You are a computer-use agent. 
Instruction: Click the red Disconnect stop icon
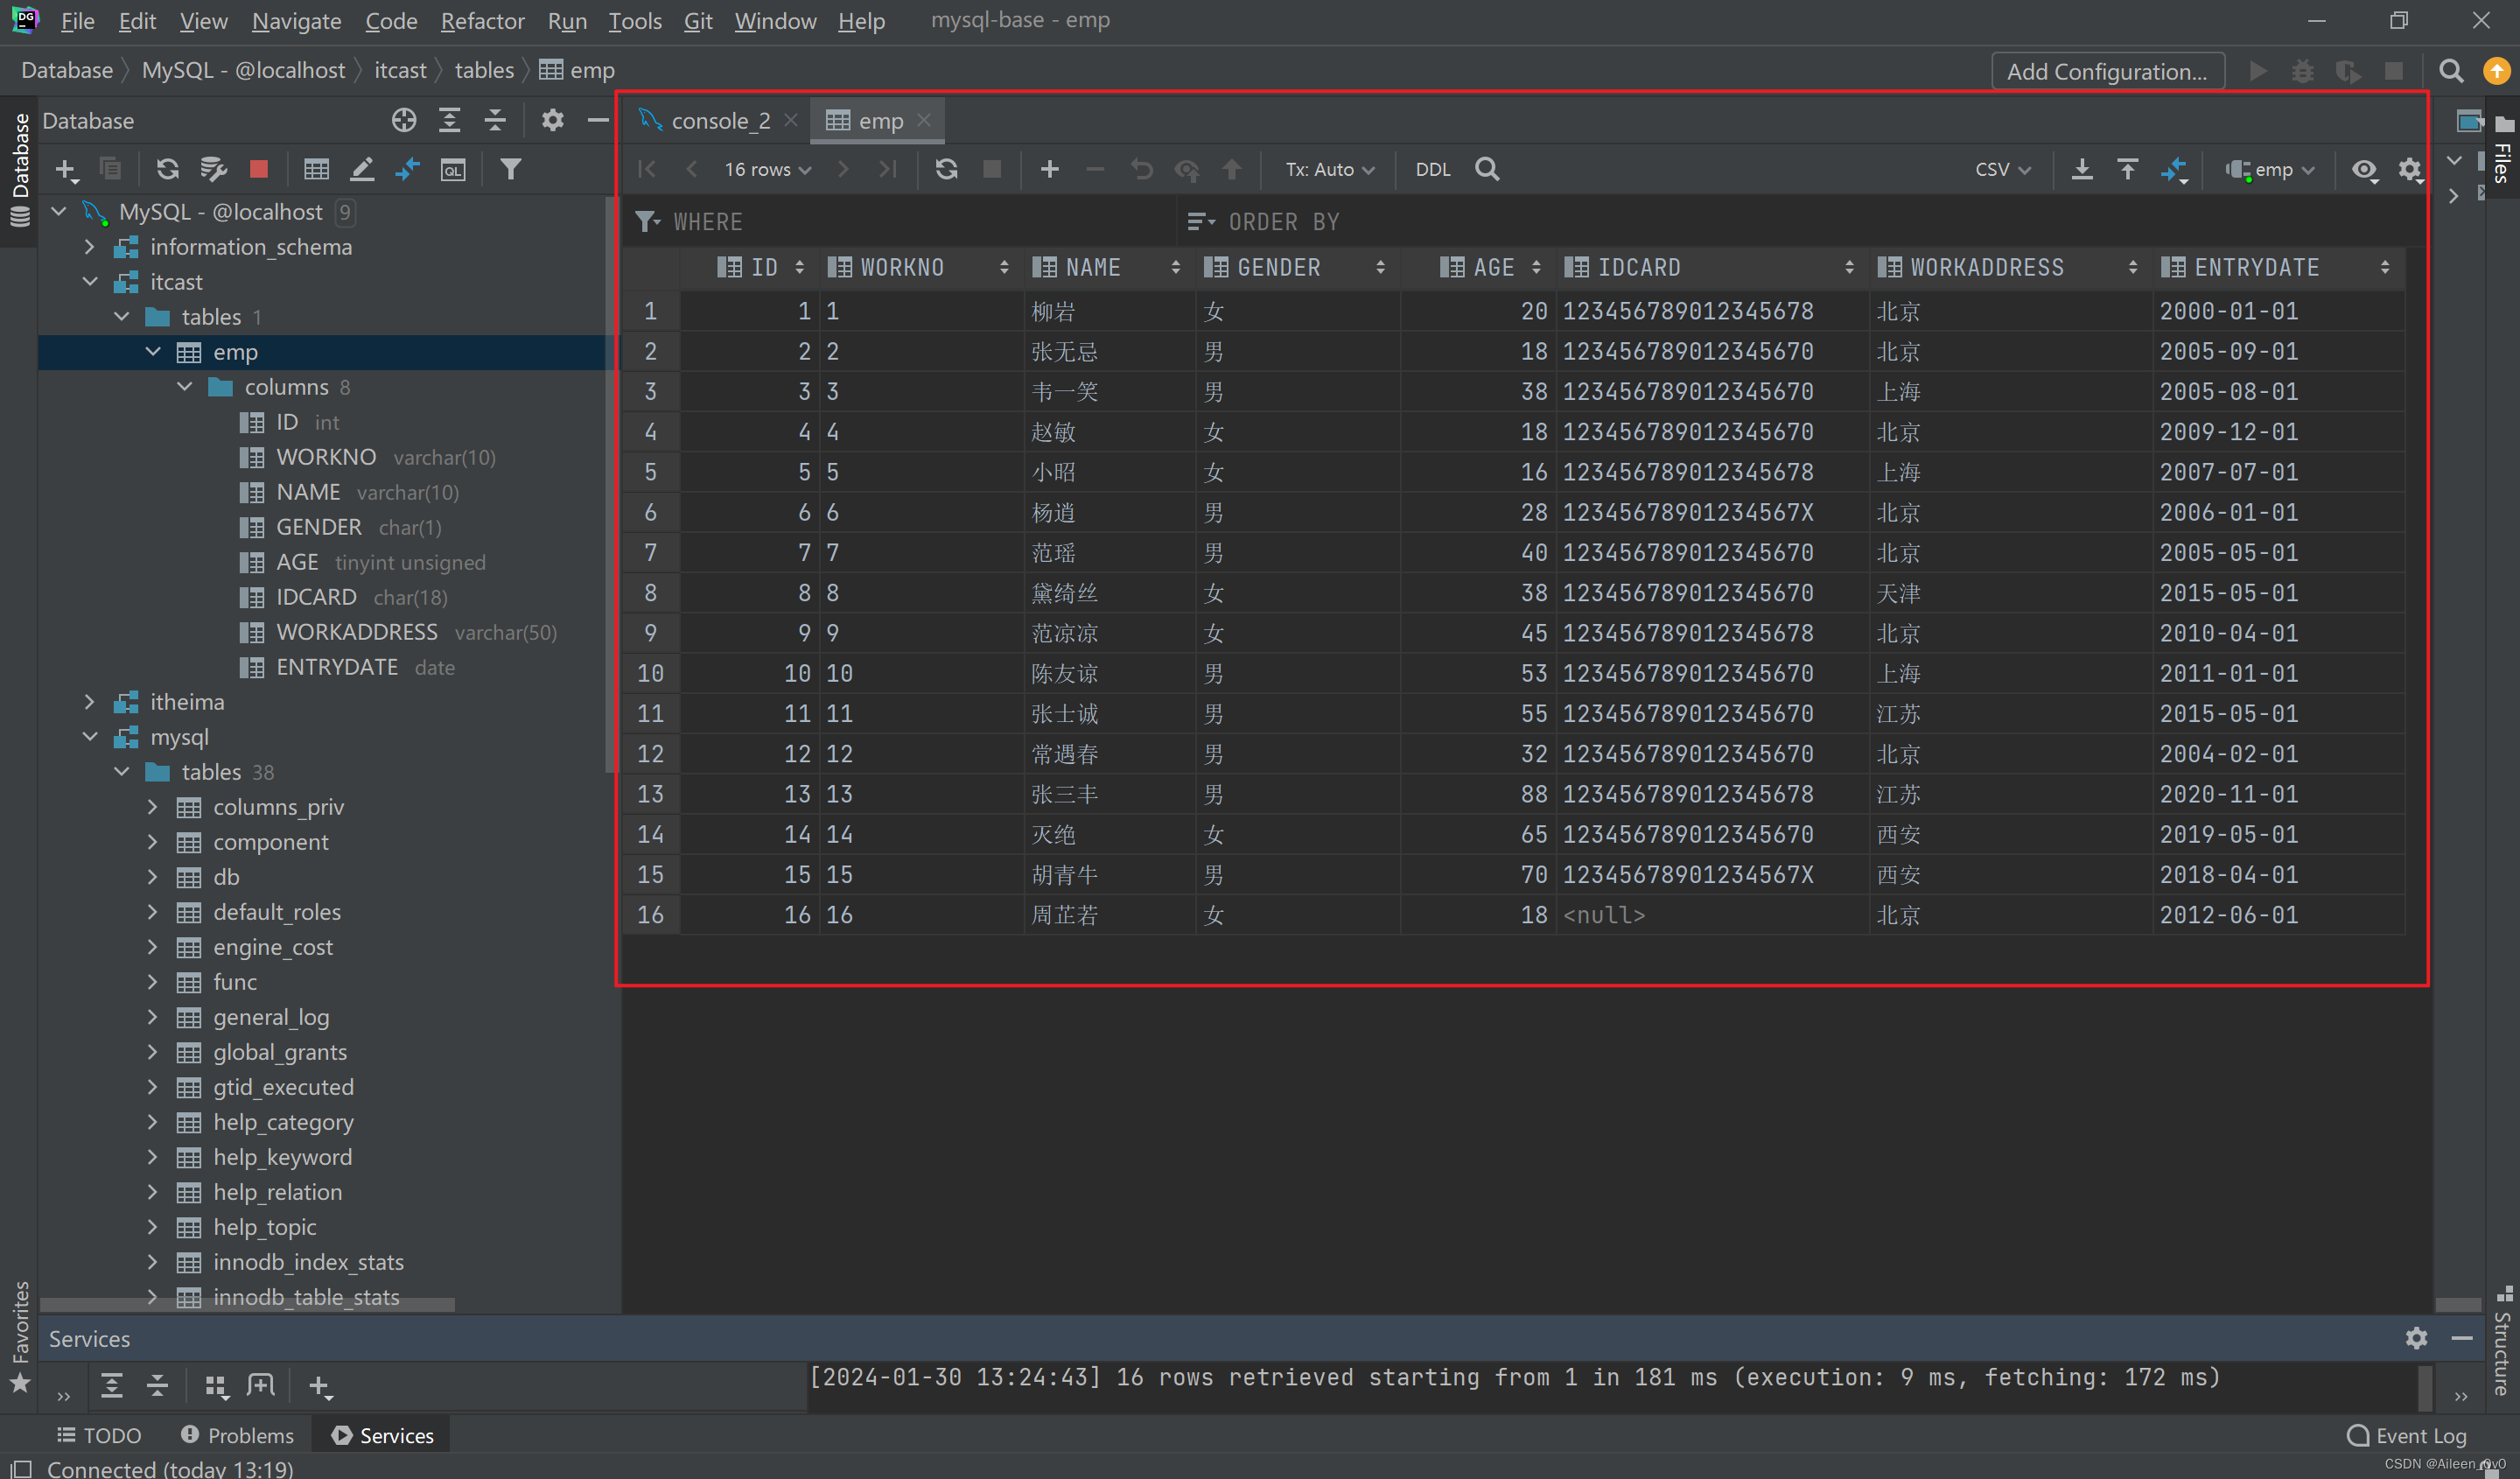click(x=259, y=169)
